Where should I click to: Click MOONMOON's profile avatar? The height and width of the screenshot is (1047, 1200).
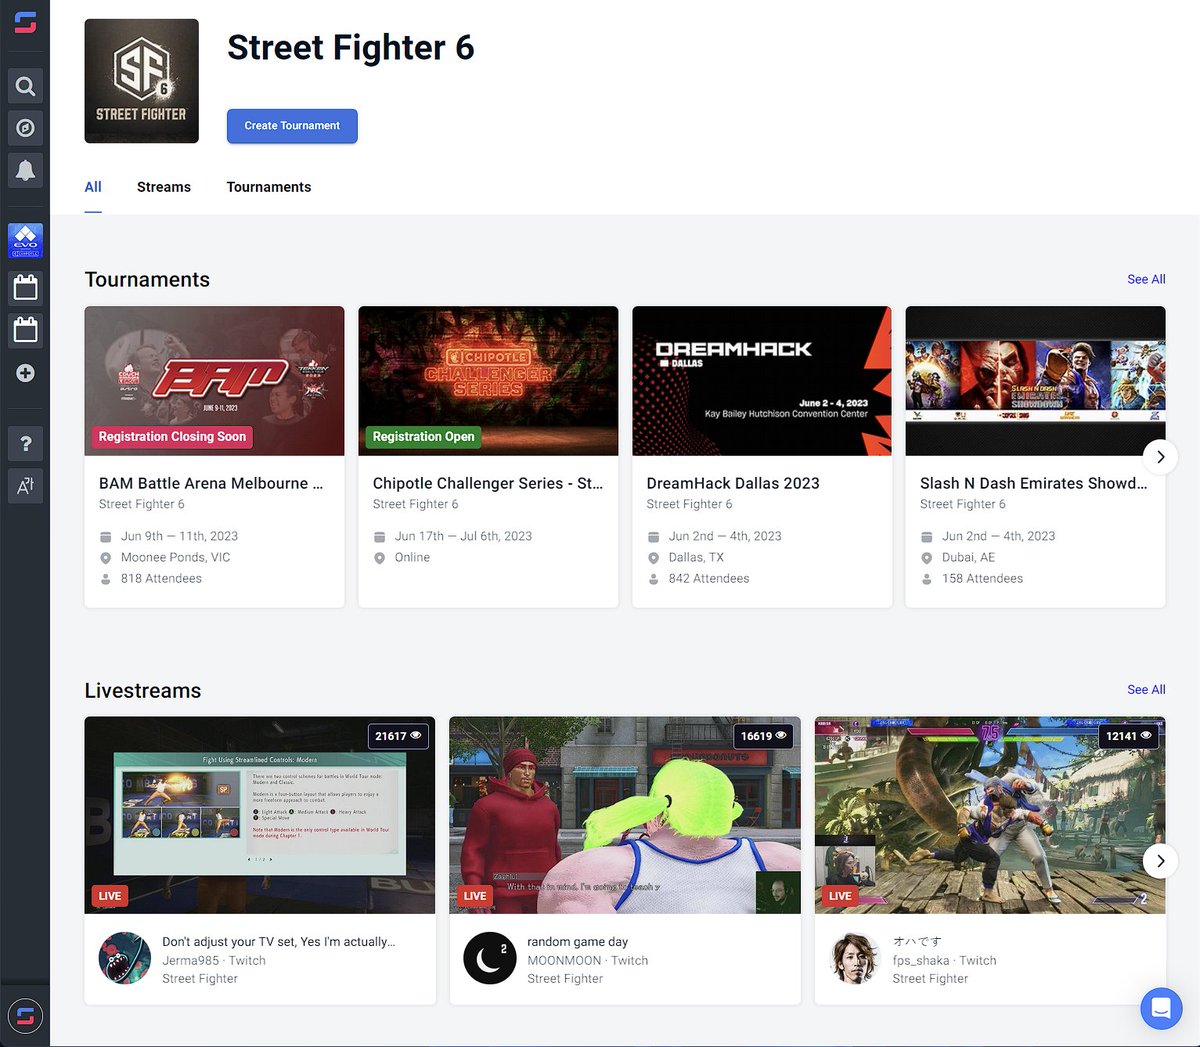[x=489, y=960]
